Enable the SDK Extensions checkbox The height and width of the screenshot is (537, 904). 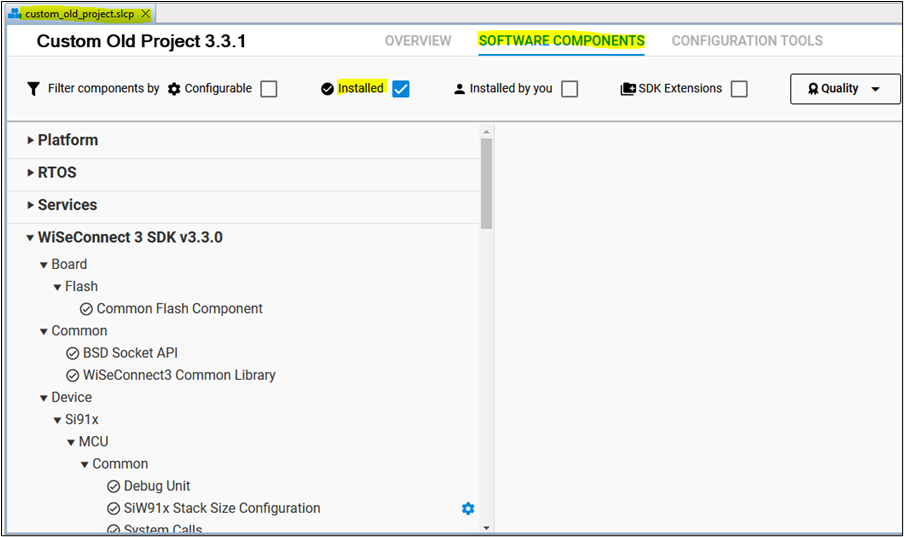(x=739, y=89)
